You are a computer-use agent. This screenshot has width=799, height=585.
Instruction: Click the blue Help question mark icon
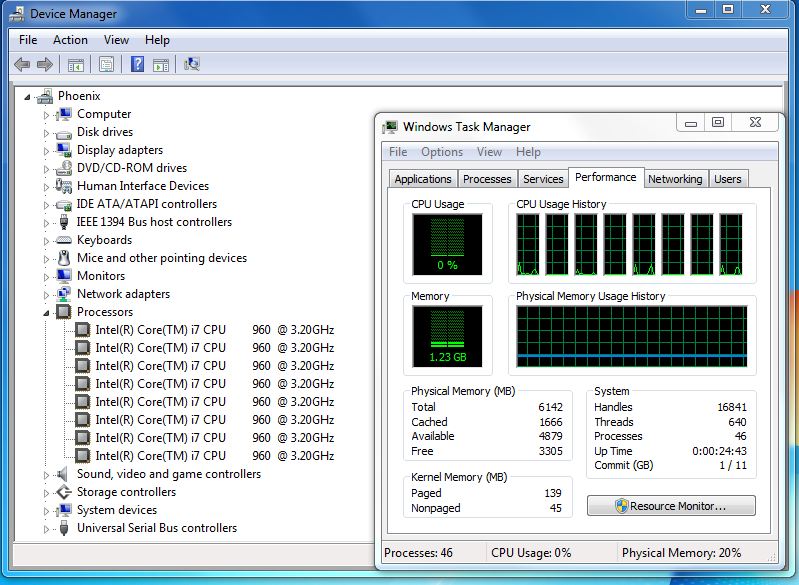click(138, 64)
